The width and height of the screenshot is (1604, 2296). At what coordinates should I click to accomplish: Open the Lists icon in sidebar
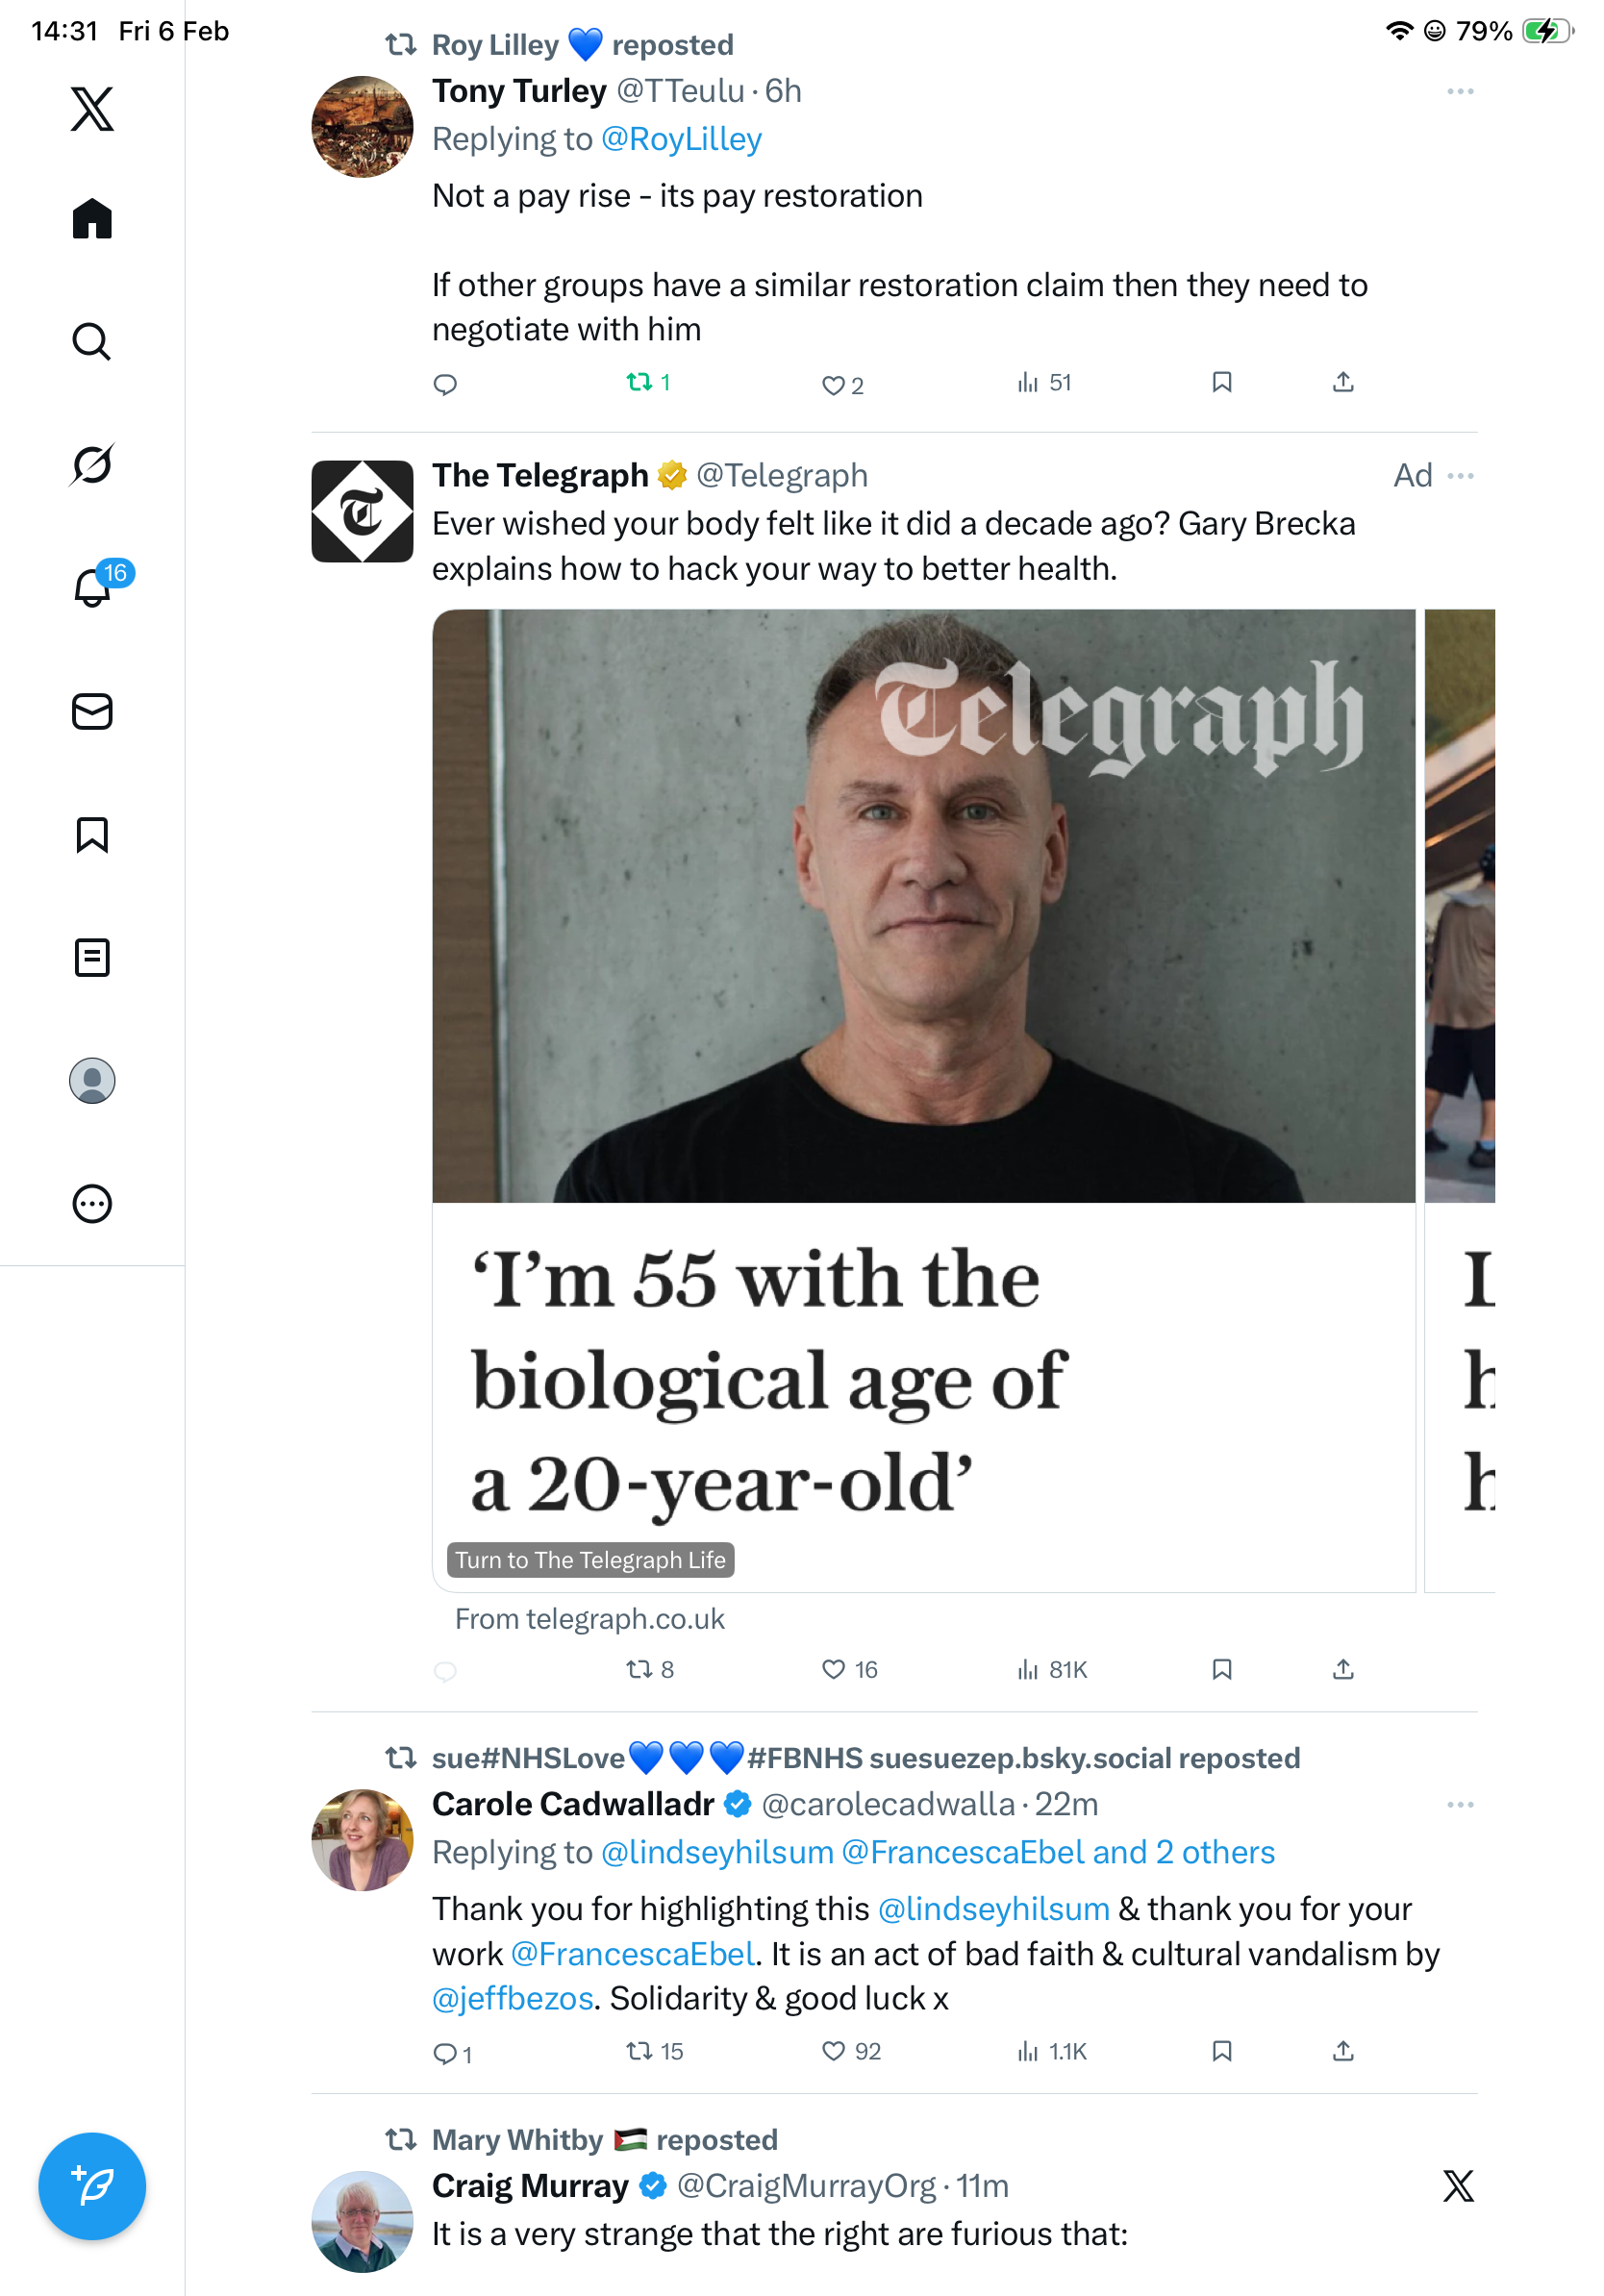[92, 957]
